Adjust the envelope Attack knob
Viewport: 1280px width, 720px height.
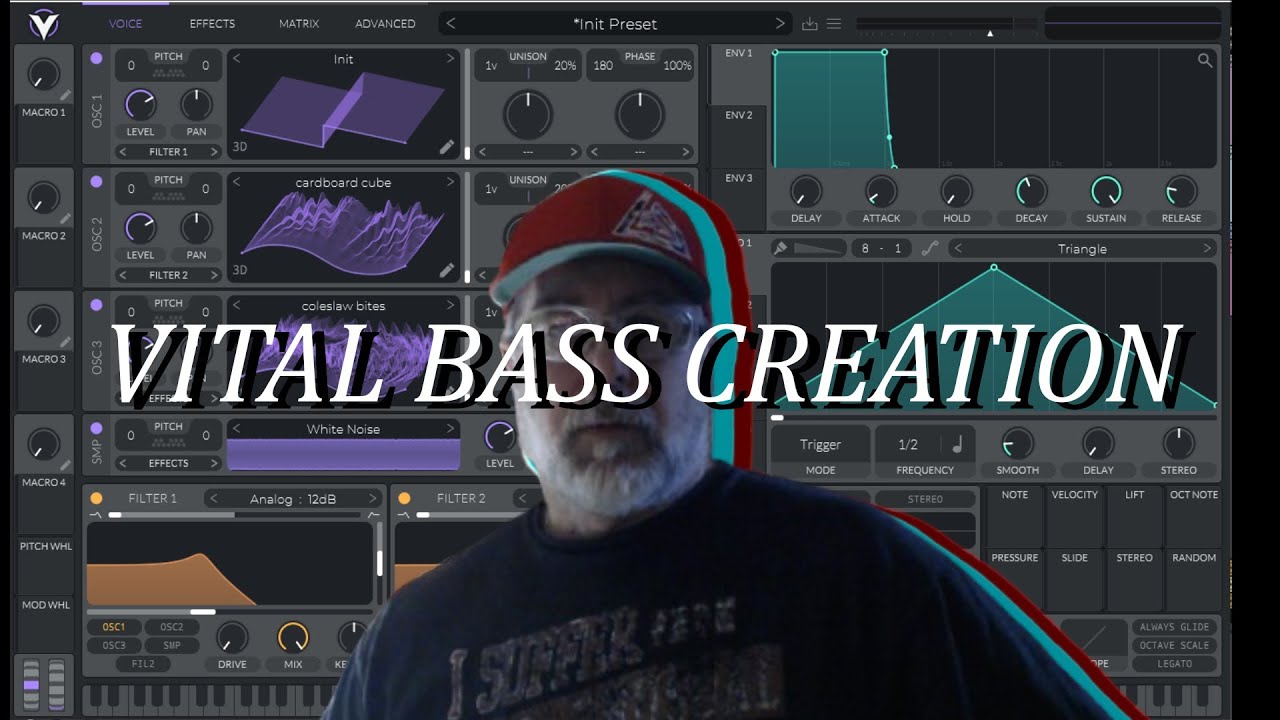click(881, 191)
